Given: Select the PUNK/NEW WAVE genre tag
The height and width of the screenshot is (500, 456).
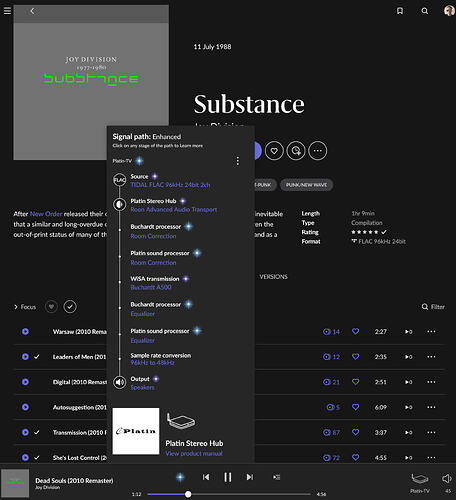Looking at the screenshot, I should tap(306, 185).
